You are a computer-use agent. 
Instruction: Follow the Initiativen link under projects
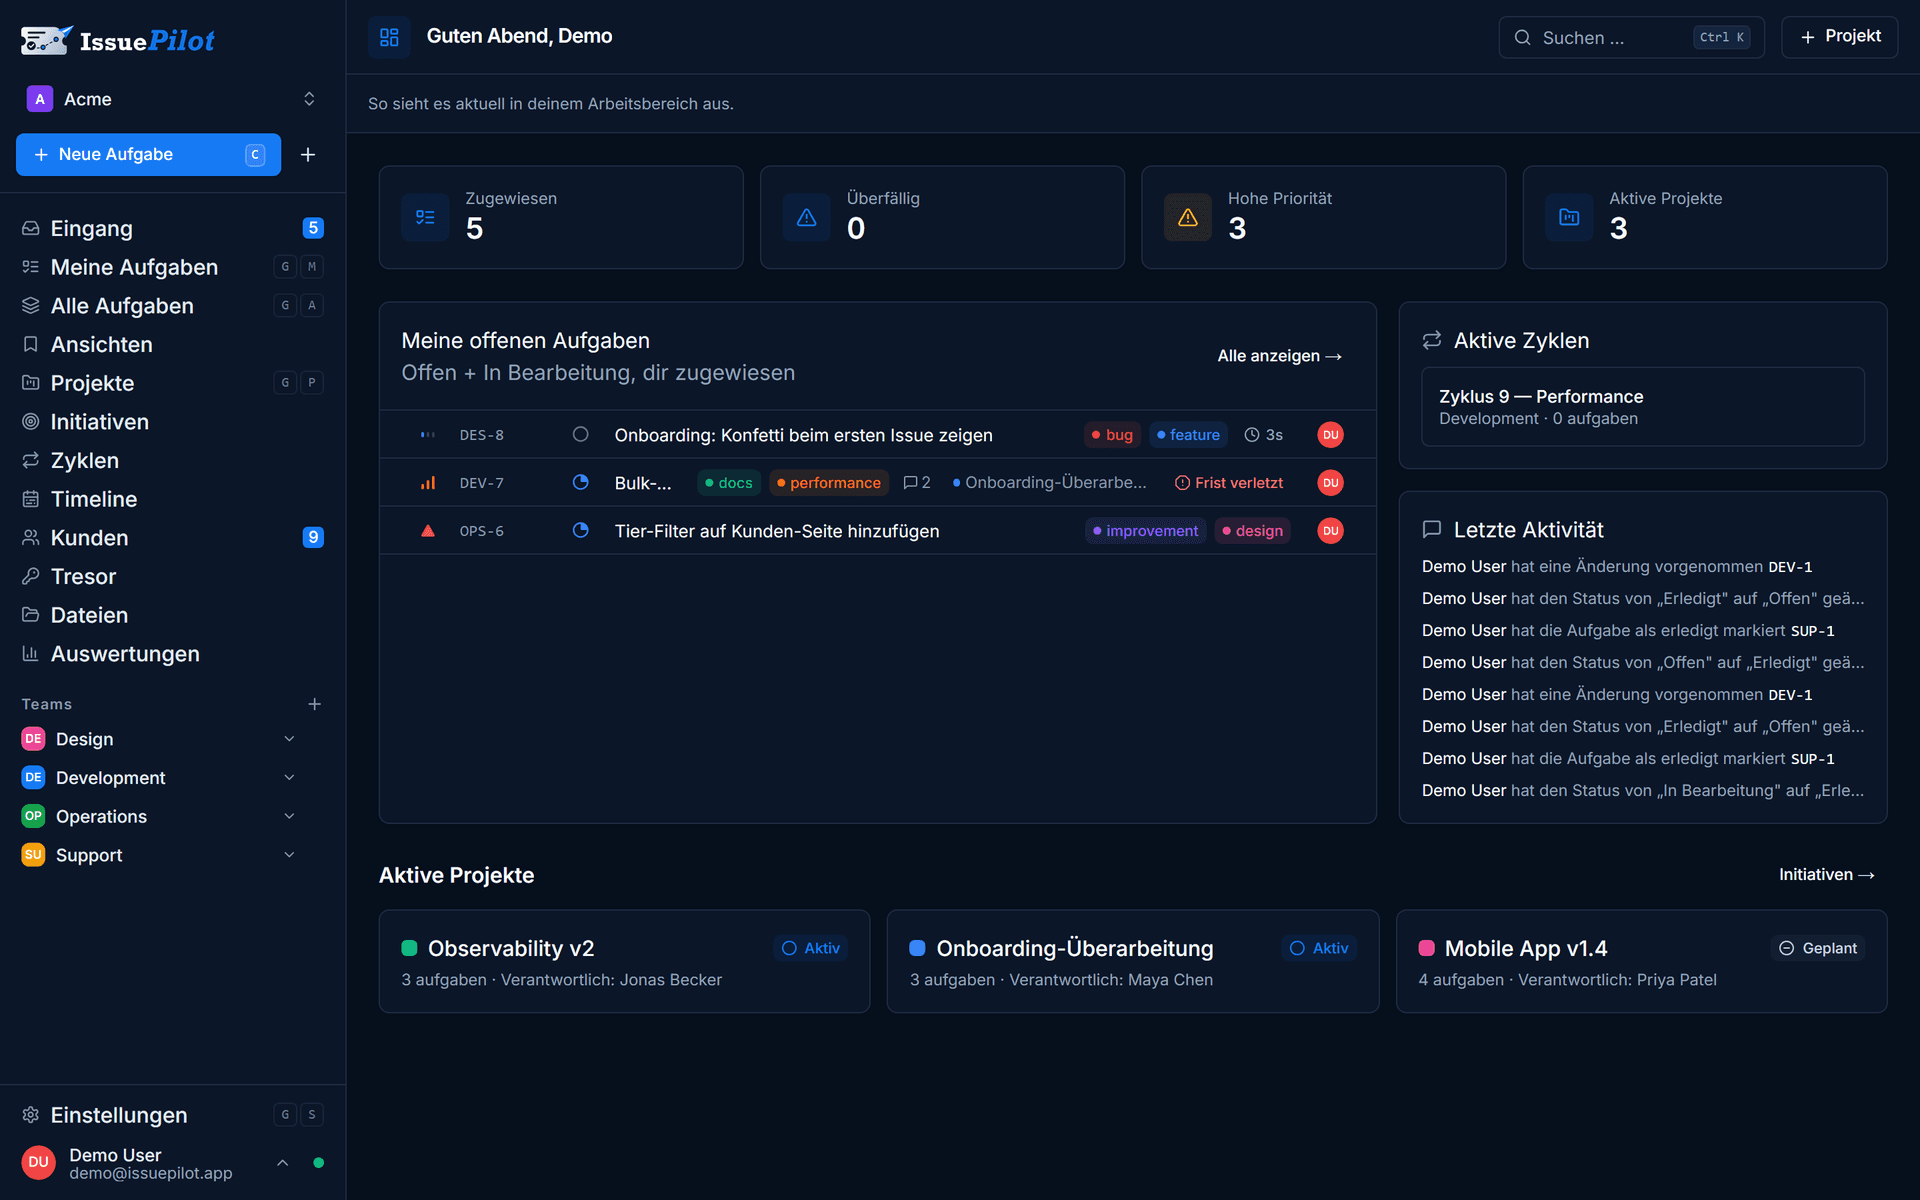click(x=1826, y=874)
